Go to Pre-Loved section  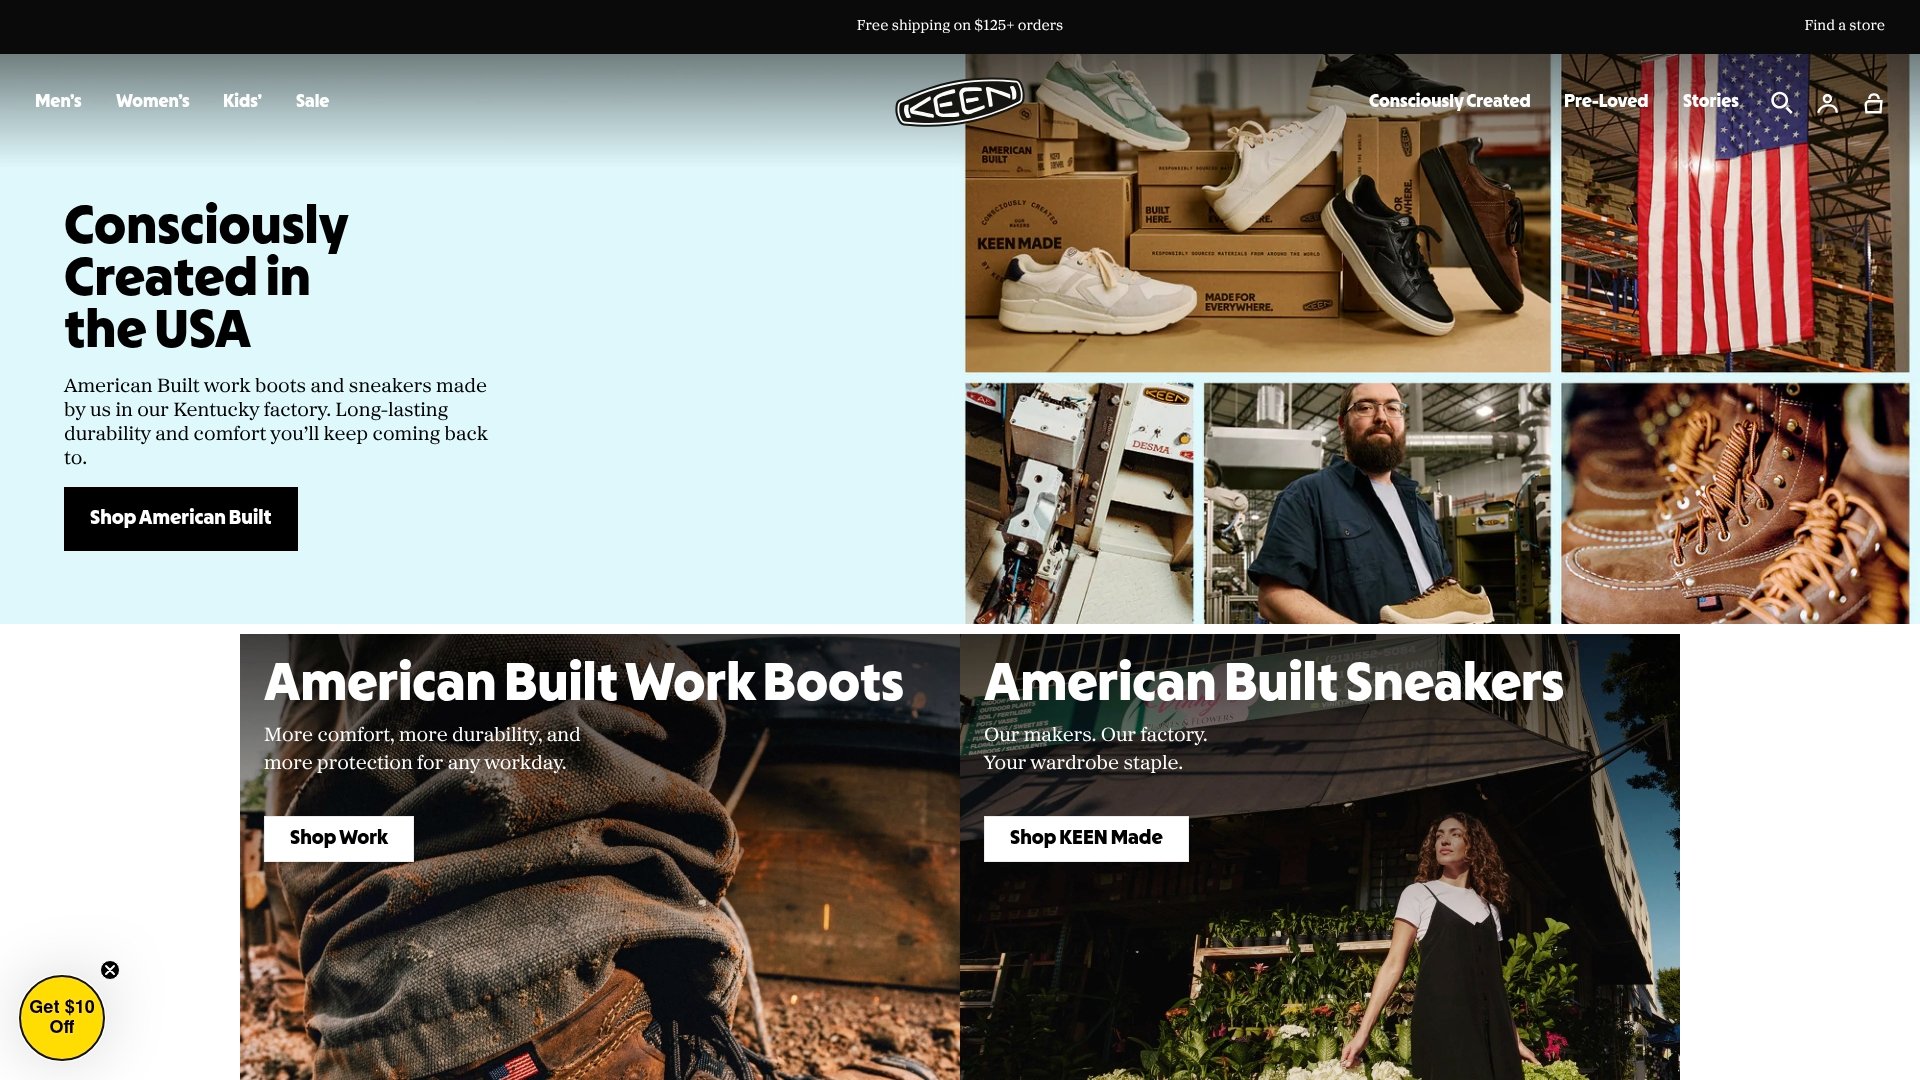1606,101
